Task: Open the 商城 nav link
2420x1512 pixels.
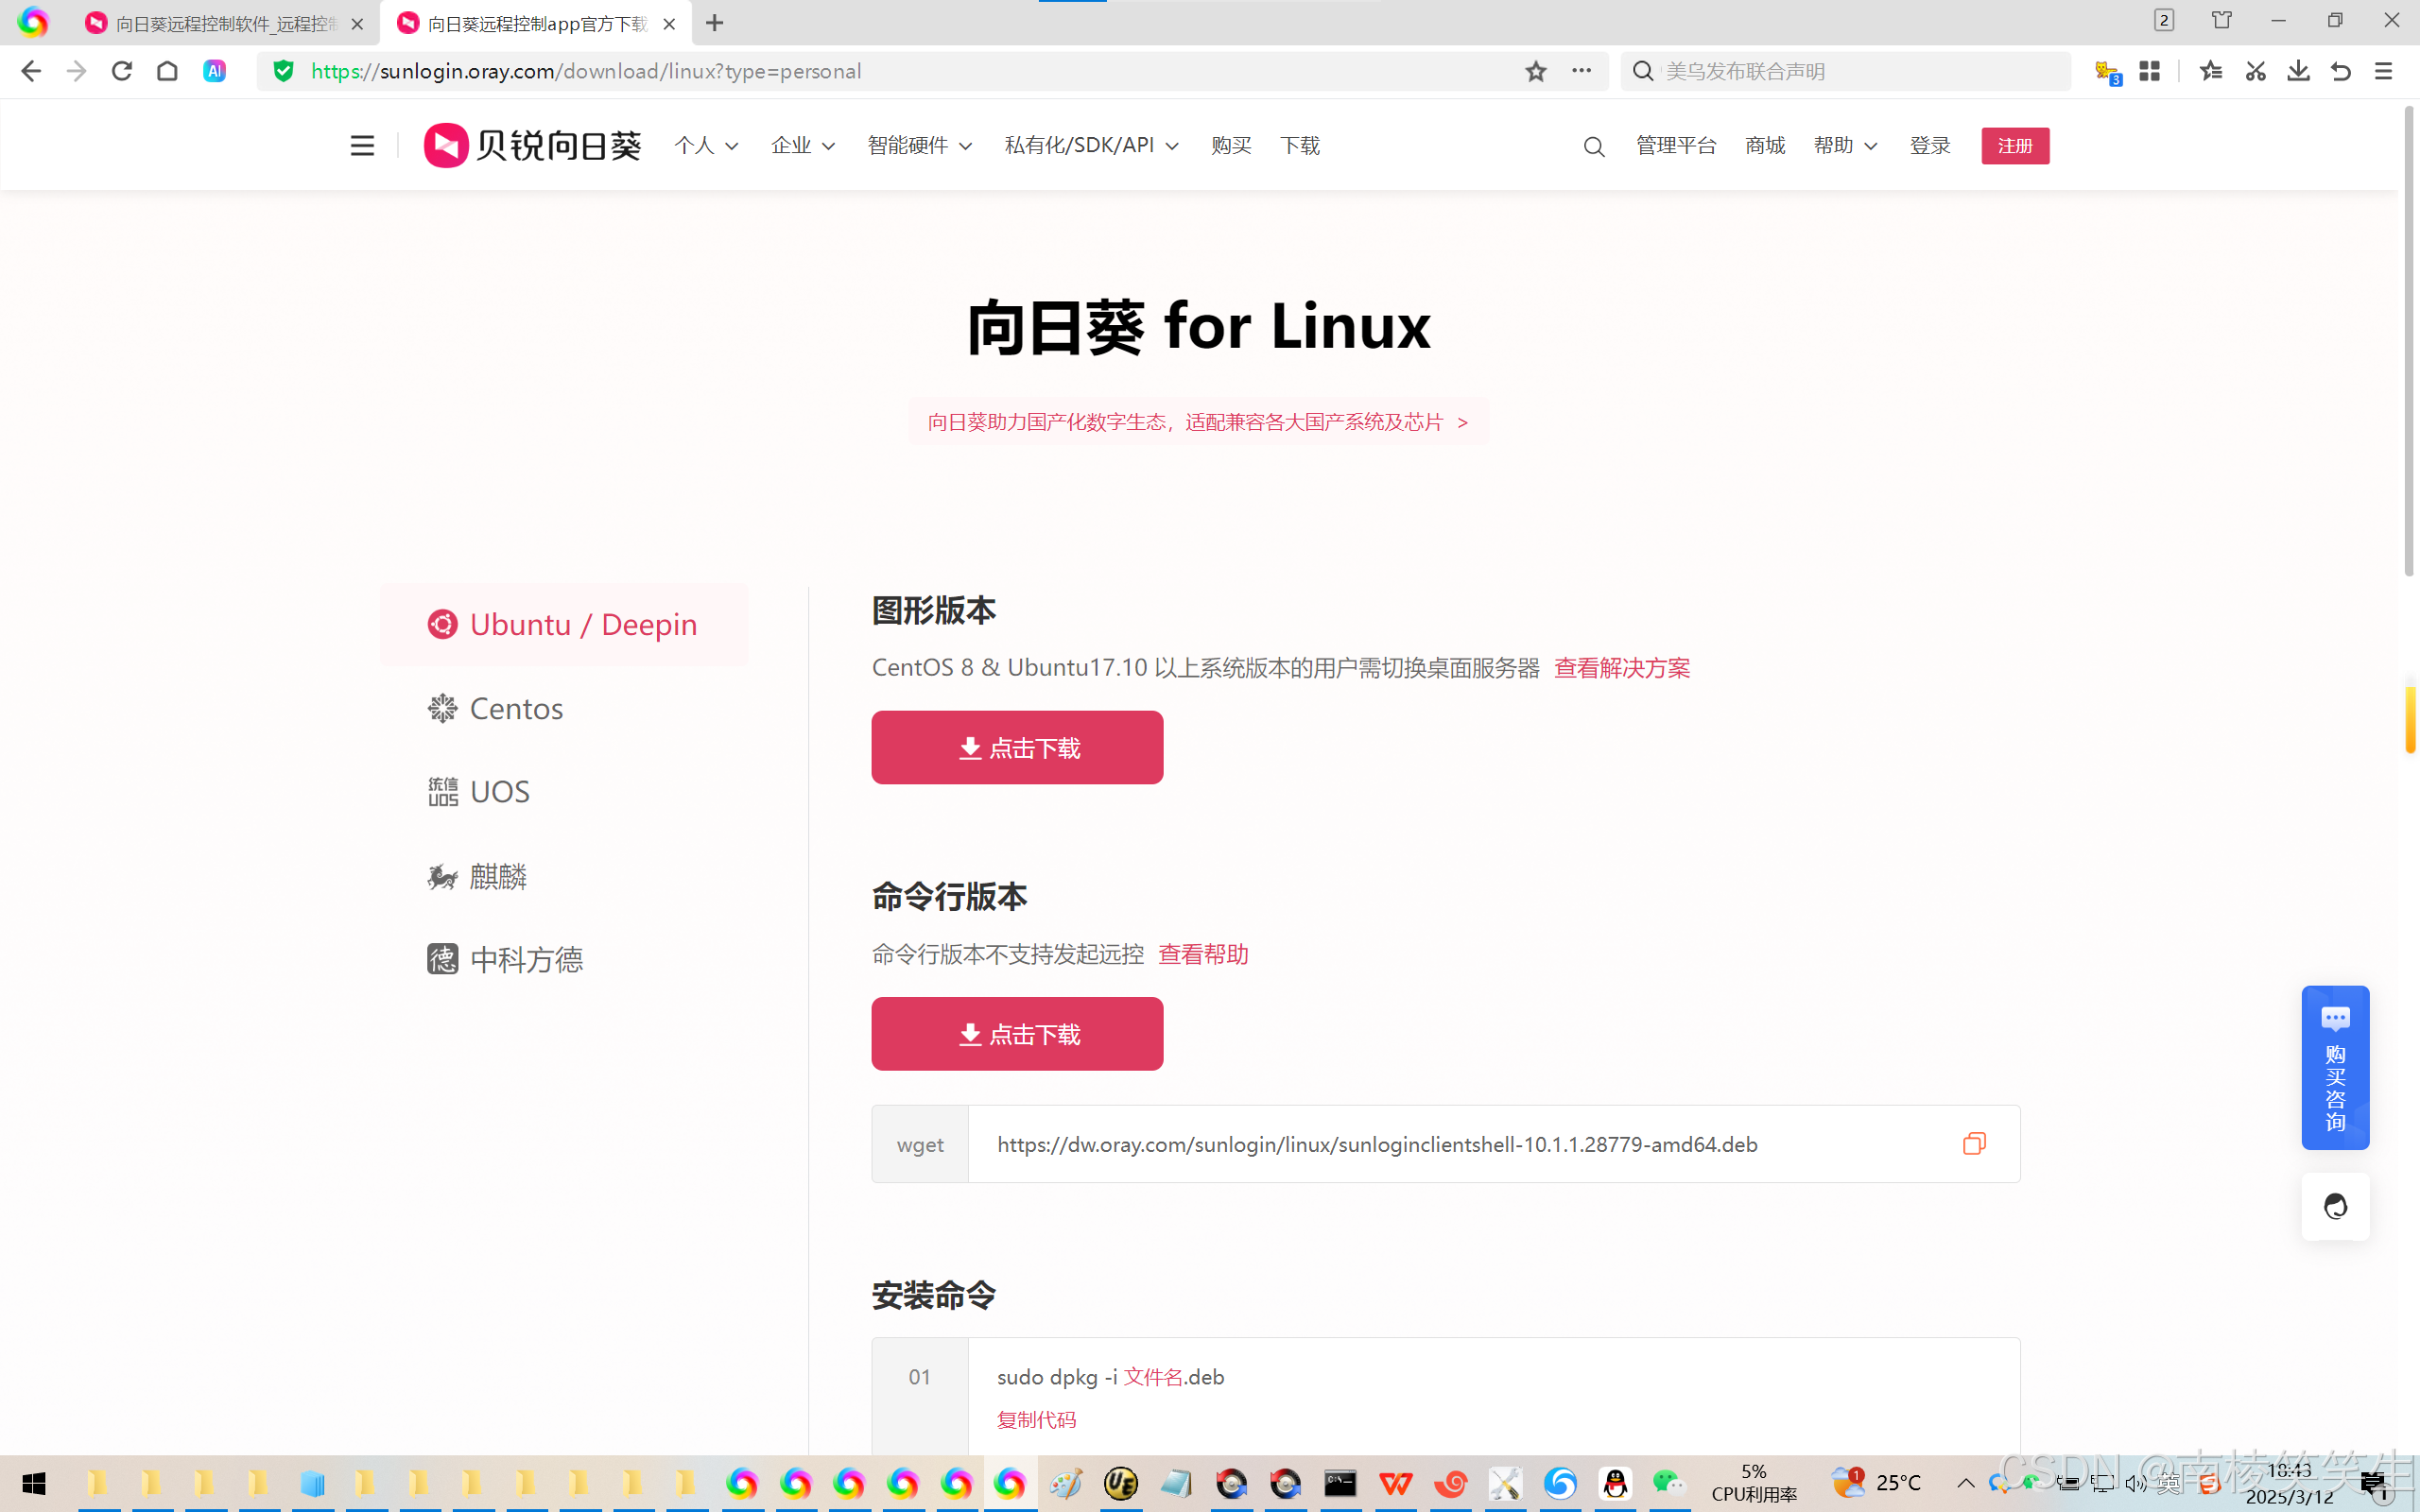Action: click(x=1765, y=146)
